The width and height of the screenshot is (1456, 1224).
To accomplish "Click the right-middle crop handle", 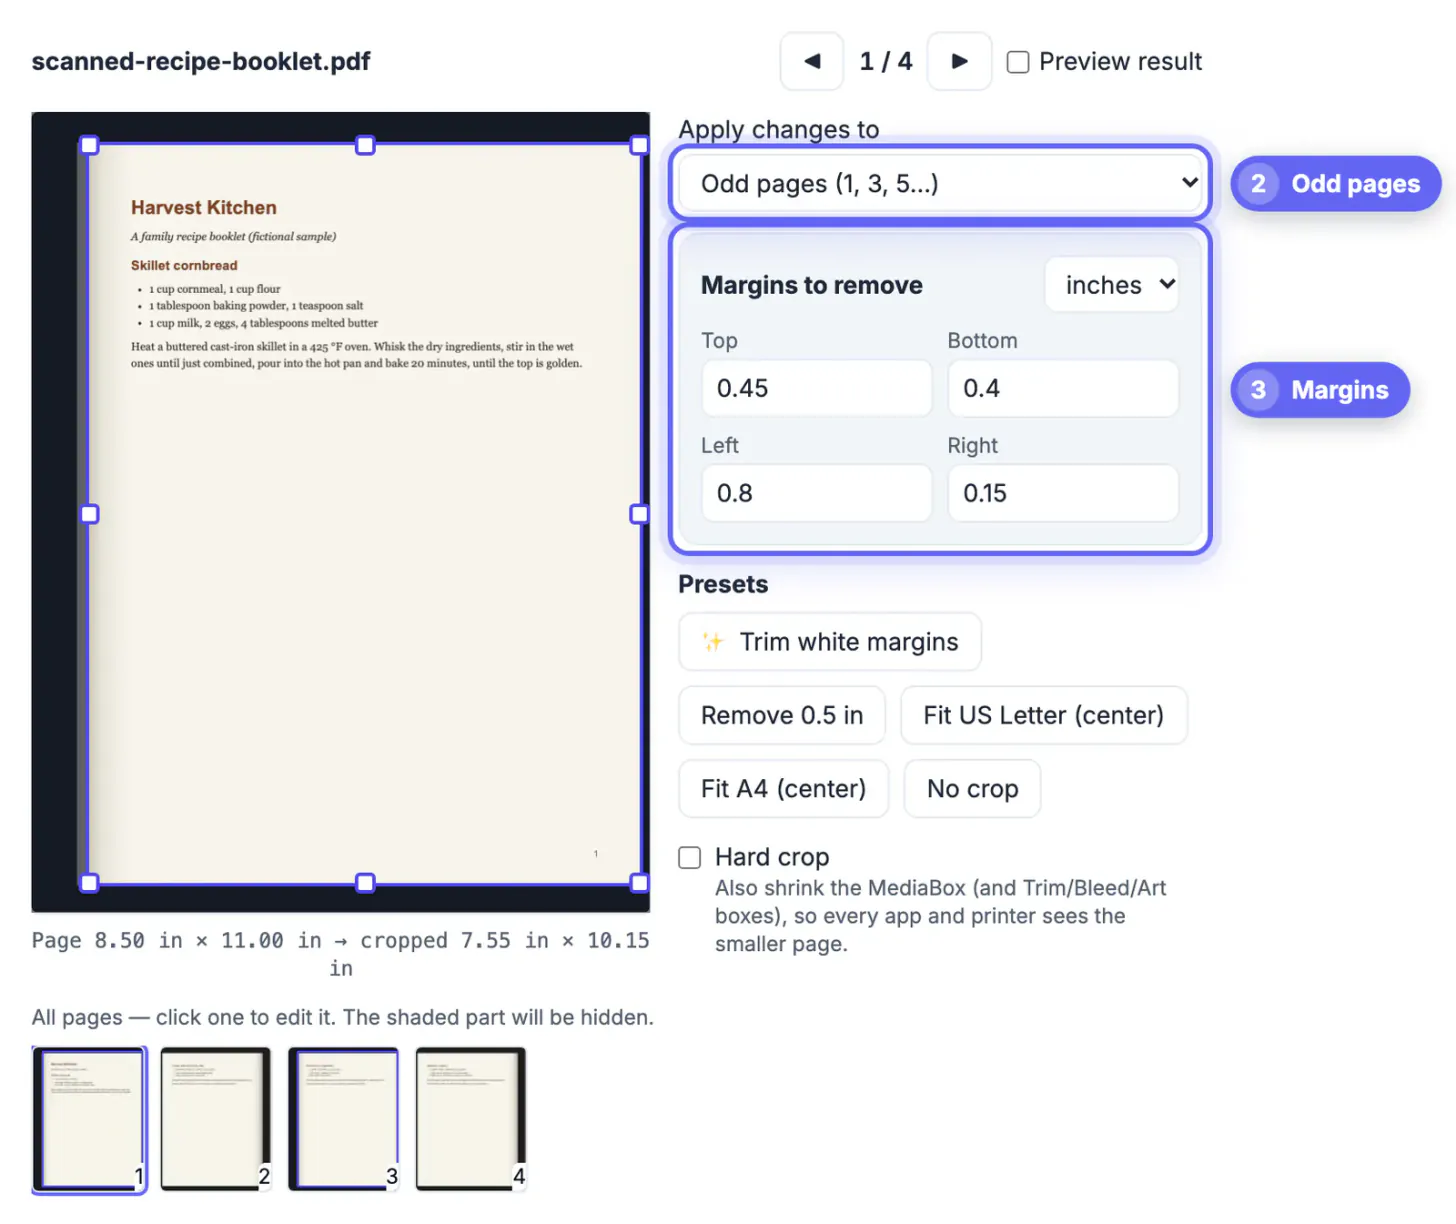I will [640, 514].
